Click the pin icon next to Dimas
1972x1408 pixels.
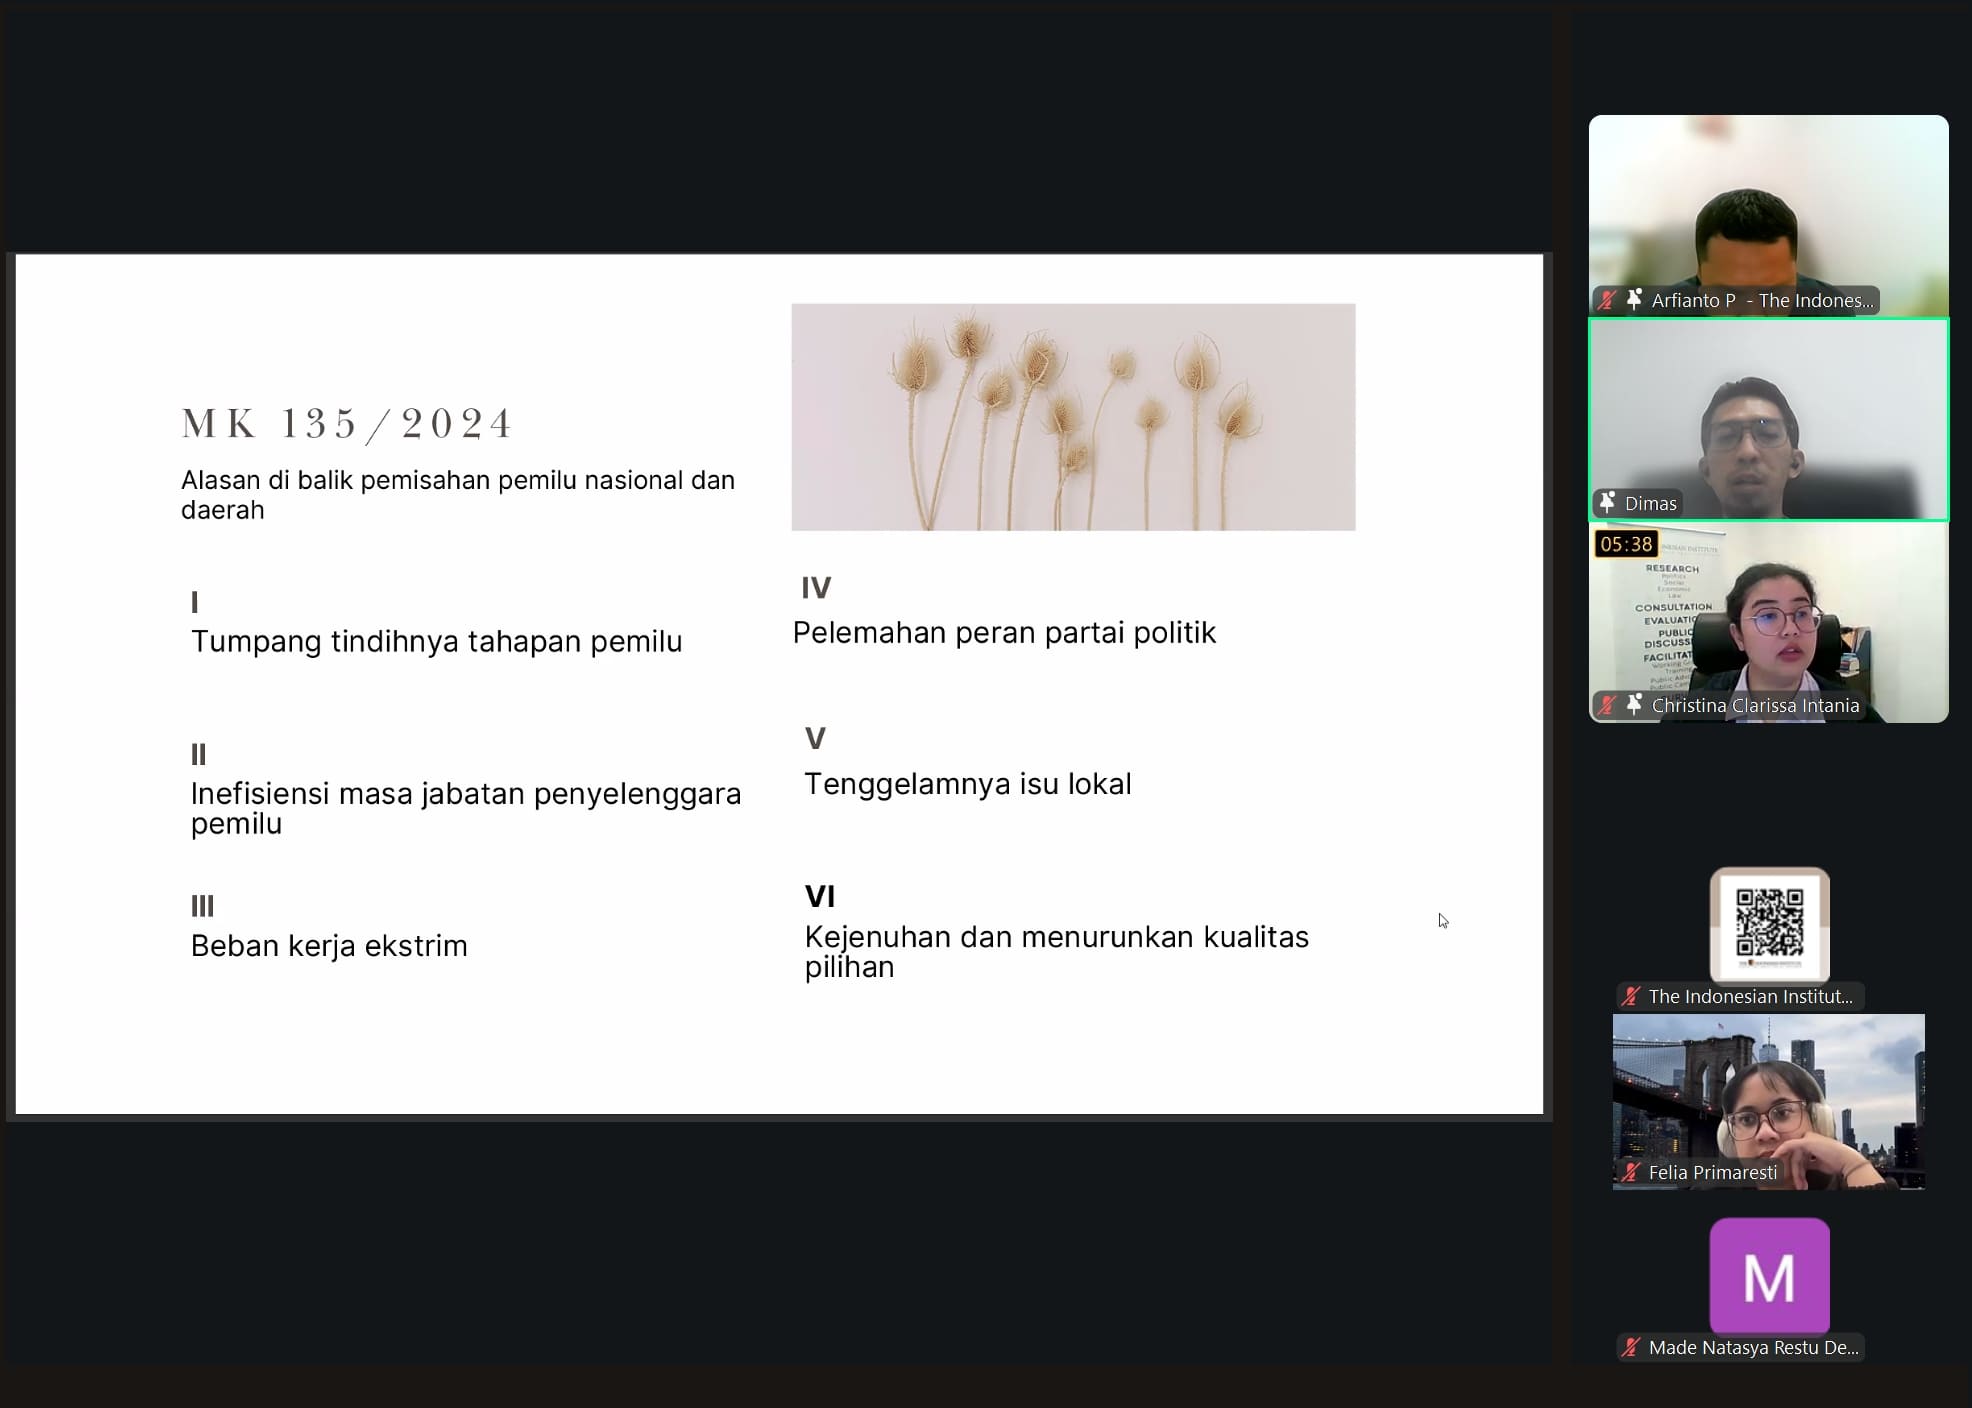point(1607,503)
